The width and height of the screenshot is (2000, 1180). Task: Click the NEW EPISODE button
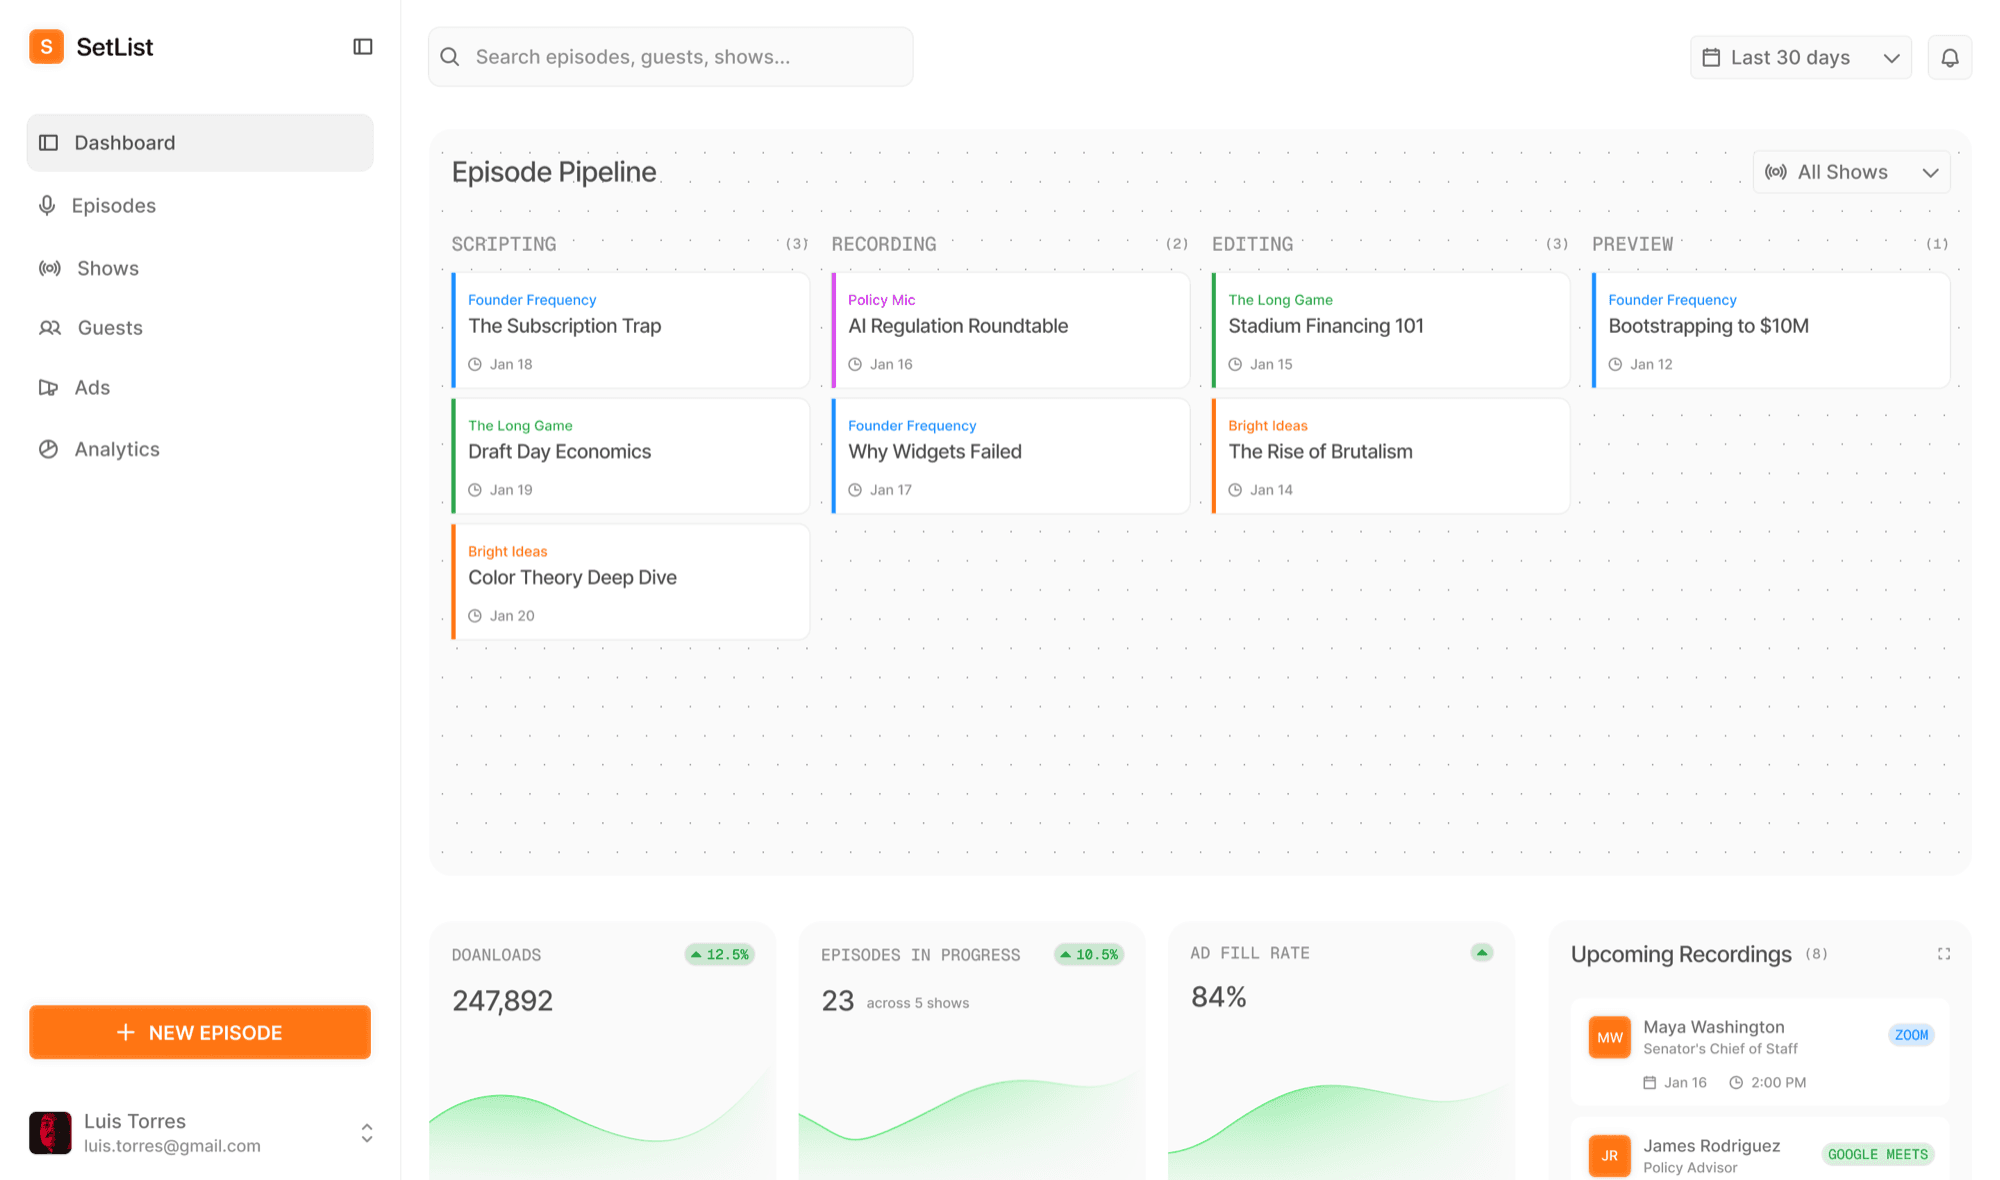click(200, 1032)
